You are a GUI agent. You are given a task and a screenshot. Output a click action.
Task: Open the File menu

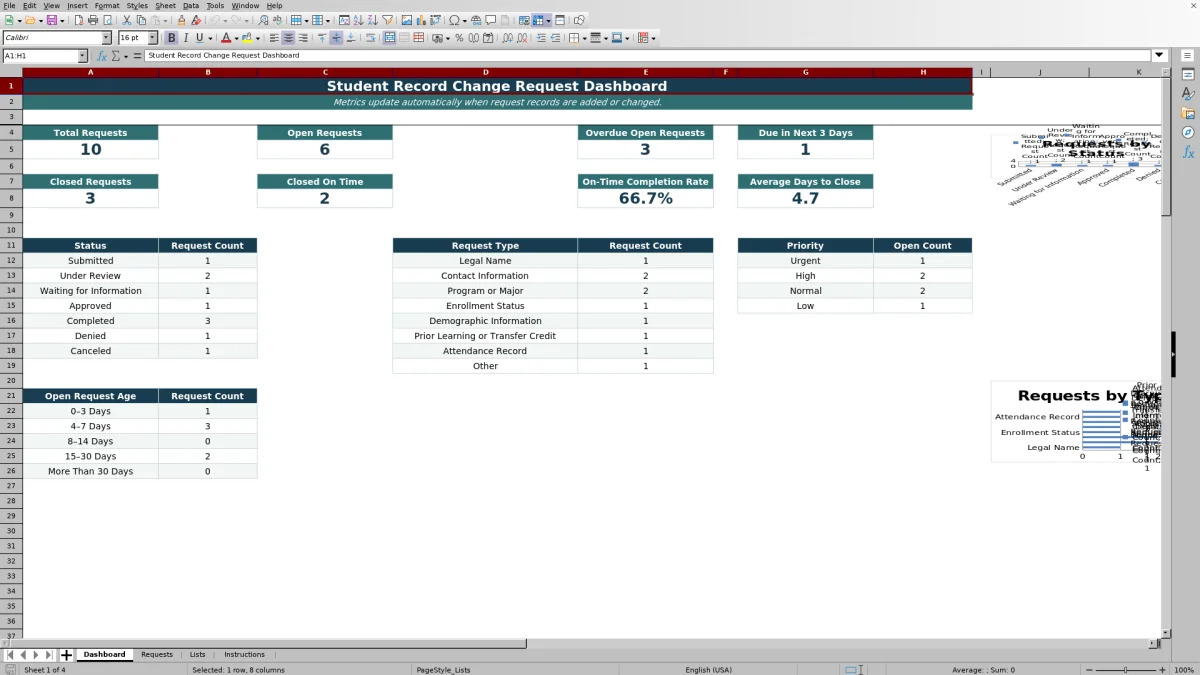coord(8,6)
